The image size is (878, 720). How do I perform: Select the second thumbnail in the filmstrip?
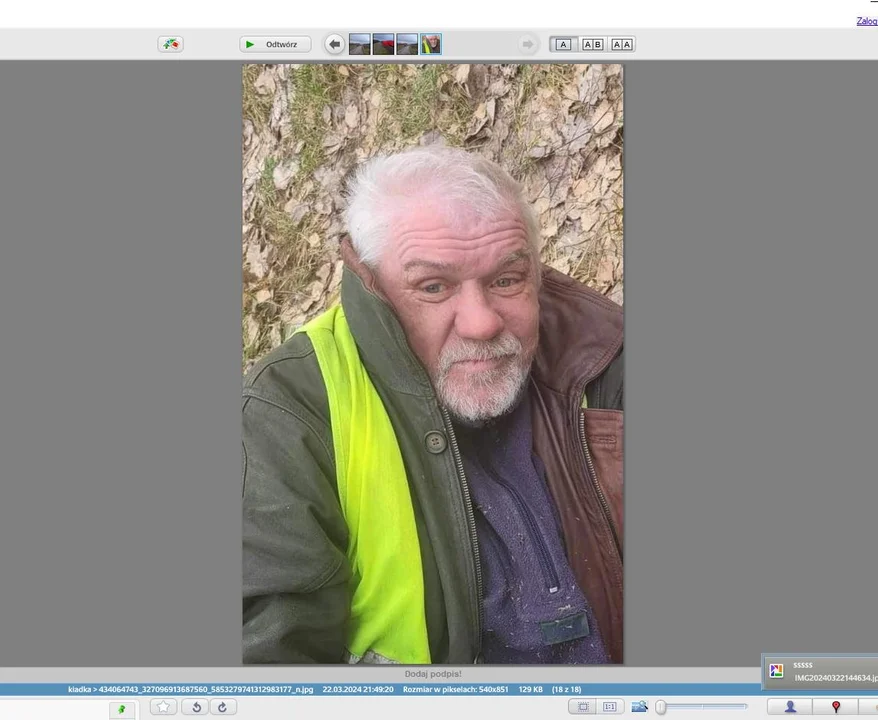384,44
